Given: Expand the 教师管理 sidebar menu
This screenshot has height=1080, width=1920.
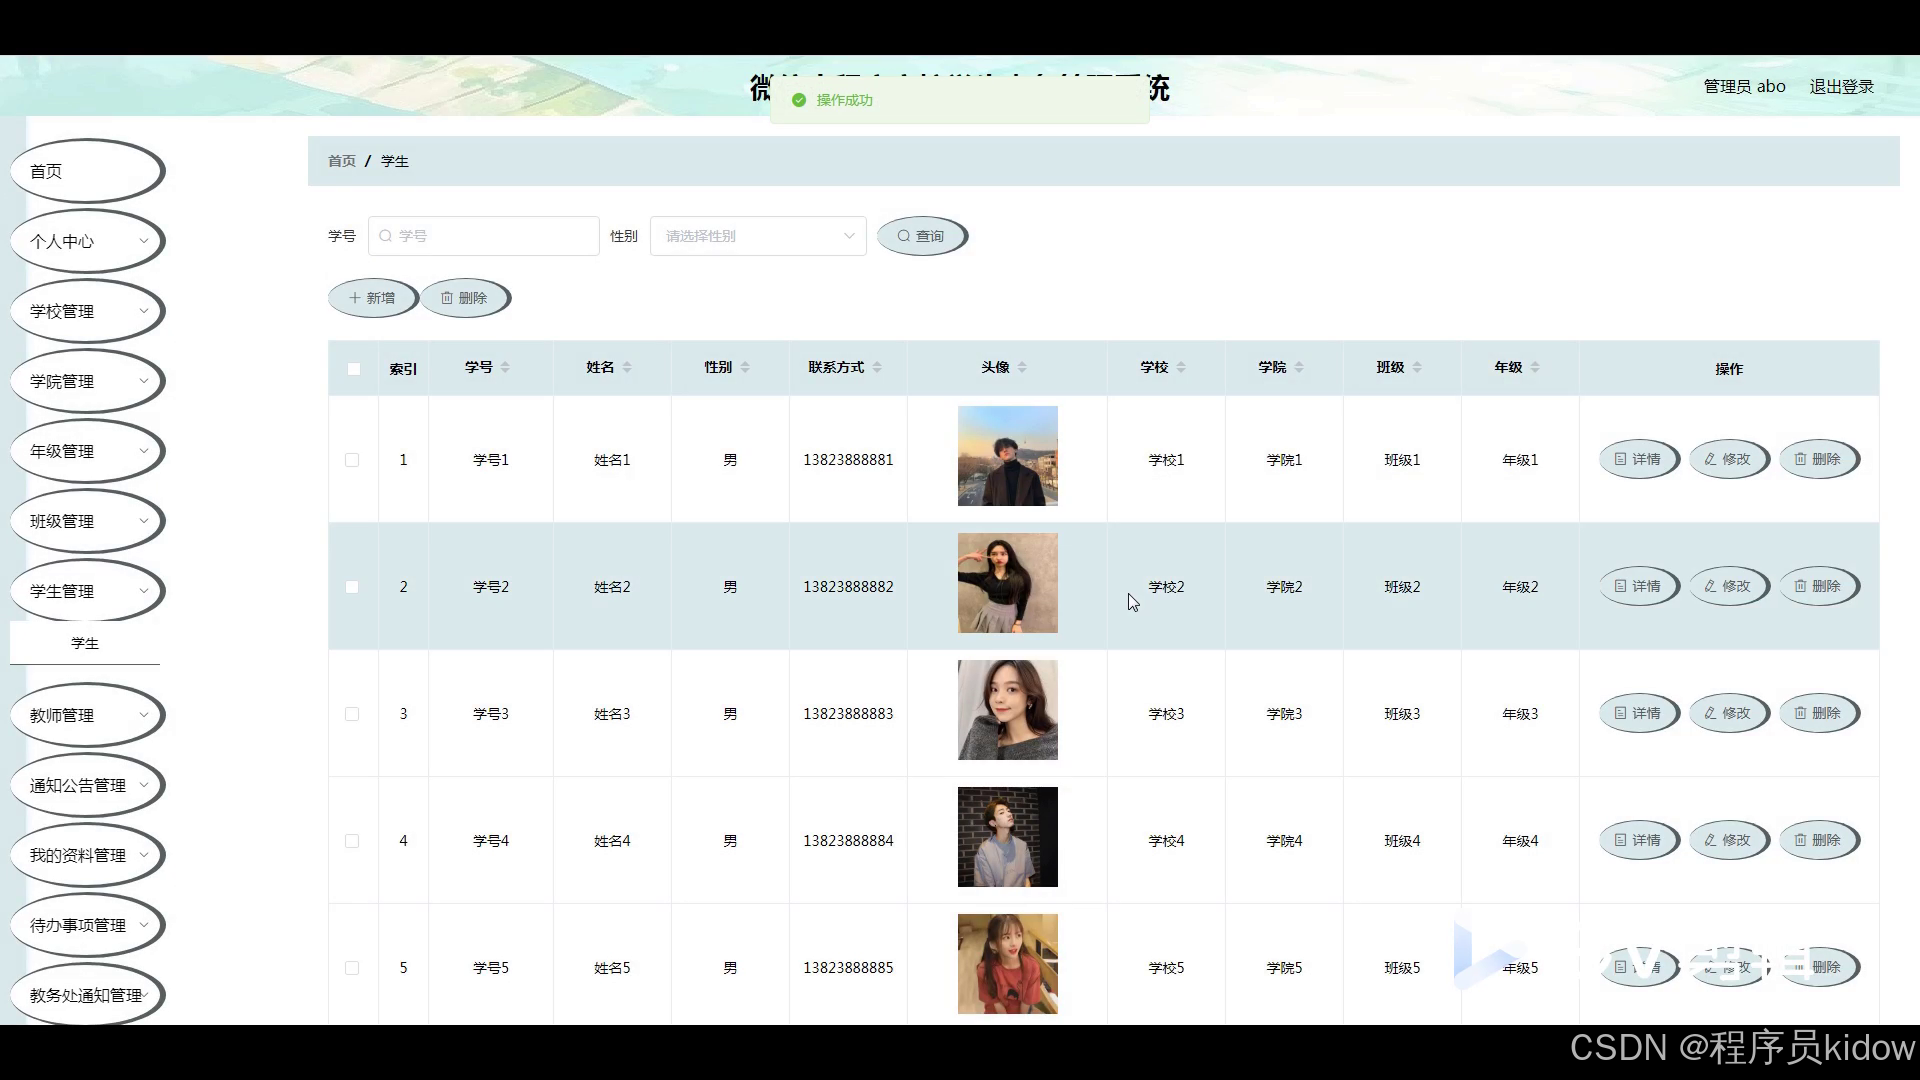Looking at the screenshot, I should pyautogui.click(x=87, y=715).
